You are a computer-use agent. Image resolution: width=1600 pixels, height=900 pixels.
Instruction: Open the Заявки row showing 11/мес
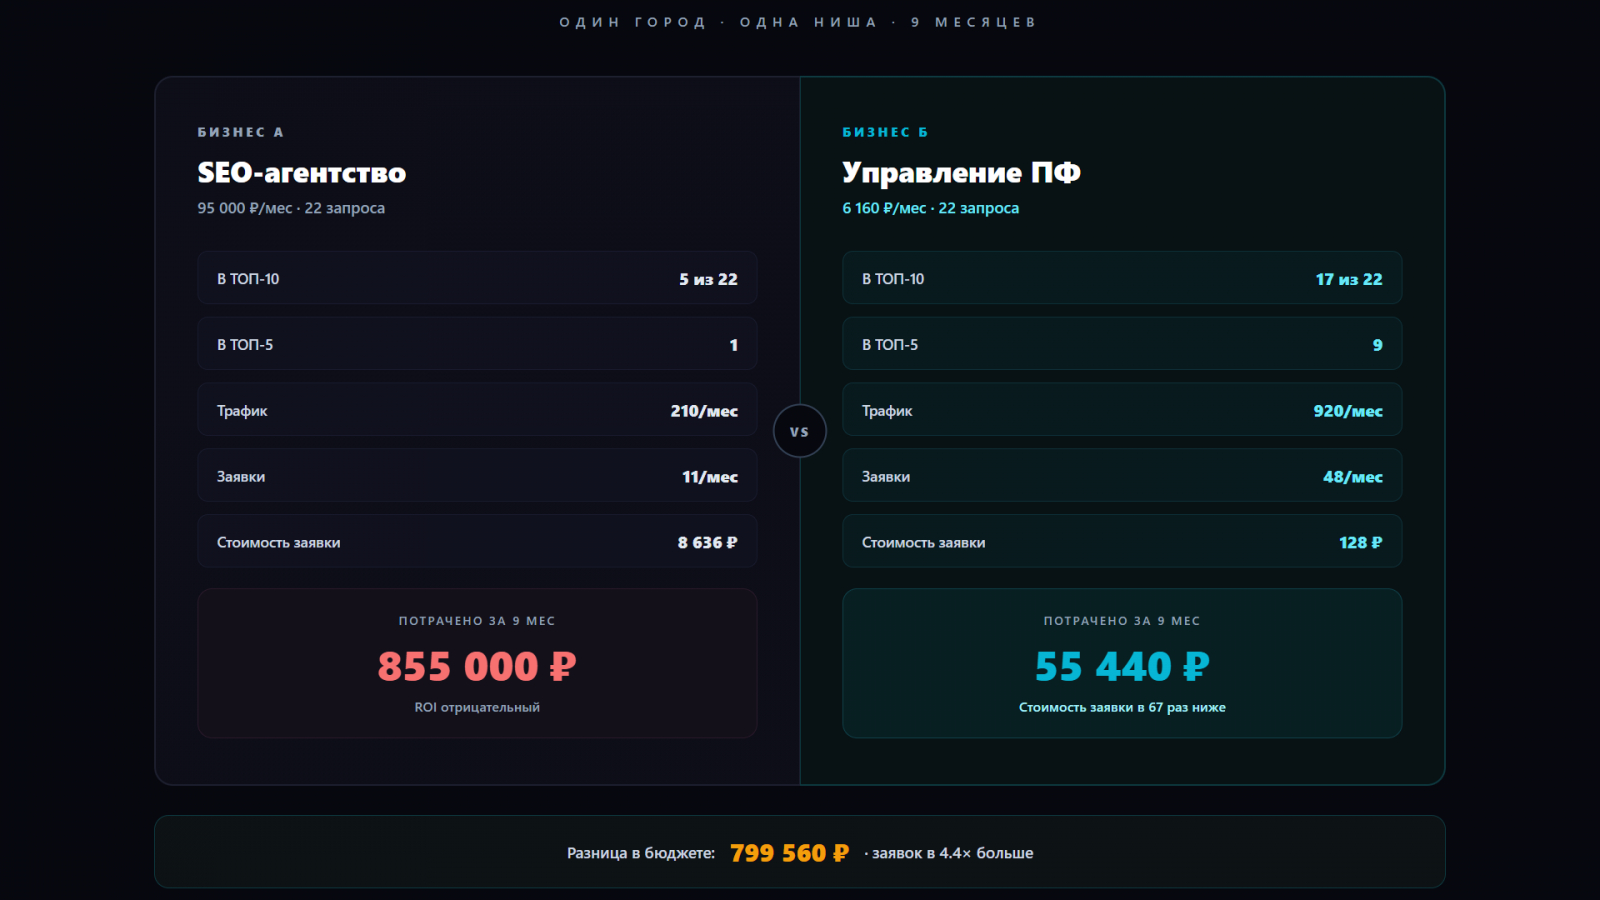(x=477, y=476)
